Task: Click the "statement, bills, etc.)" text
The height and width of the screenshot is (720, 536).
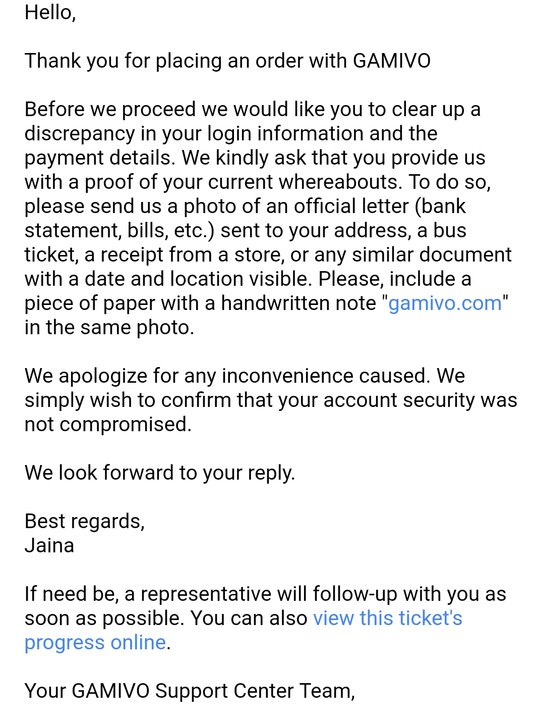Action: [119, 231]
